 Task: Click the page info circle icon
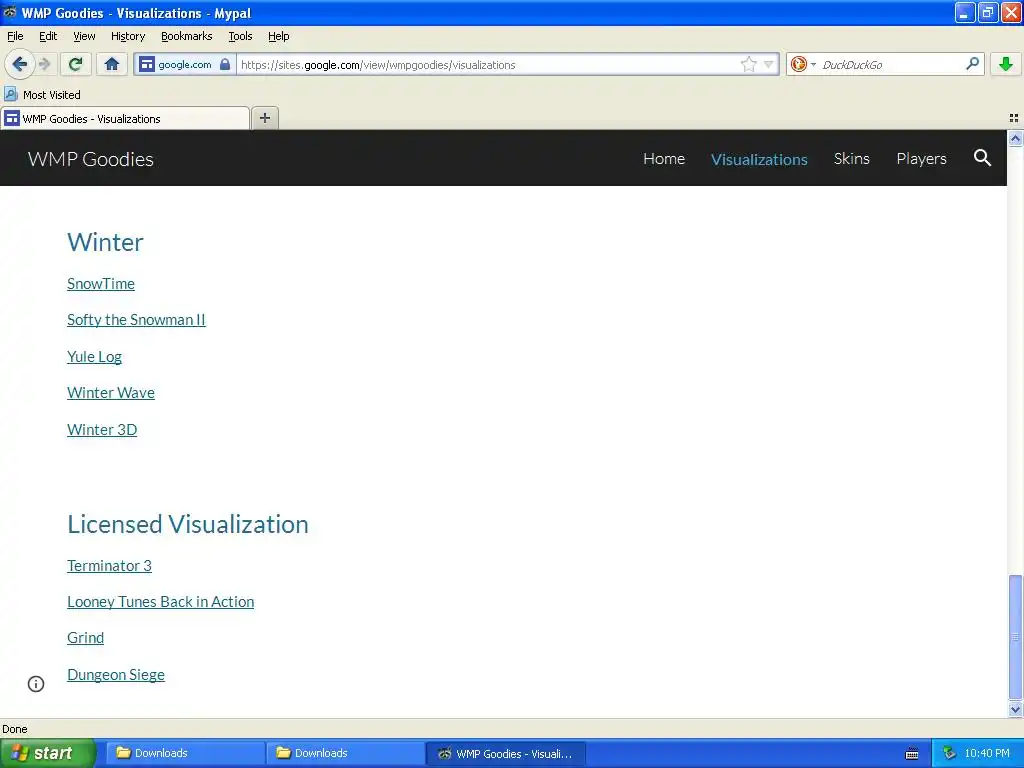36,684
